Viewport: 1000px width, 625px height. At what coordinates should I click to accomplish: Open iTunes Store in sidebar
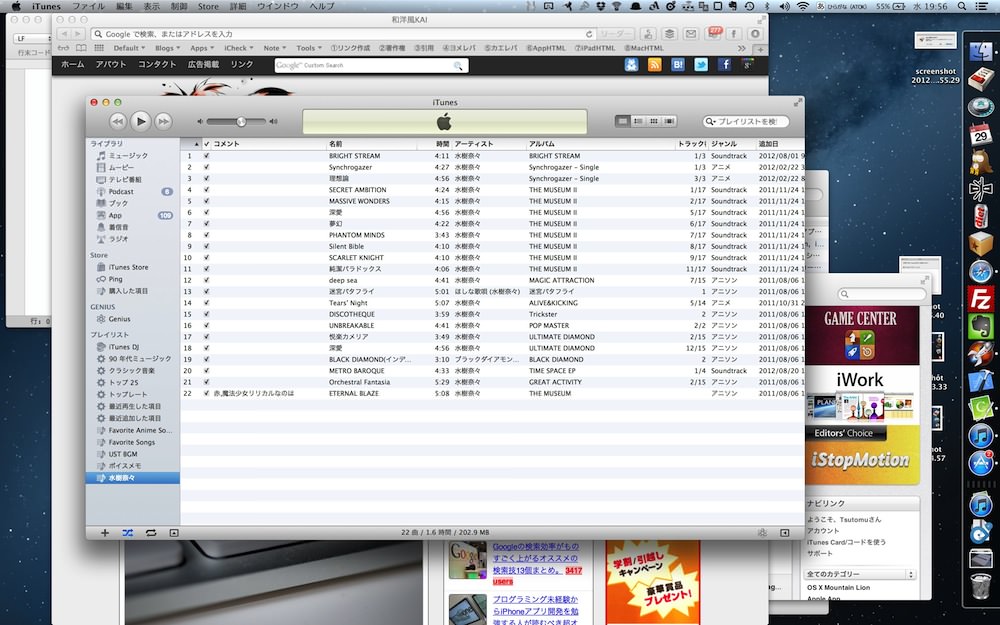[128, 267]
